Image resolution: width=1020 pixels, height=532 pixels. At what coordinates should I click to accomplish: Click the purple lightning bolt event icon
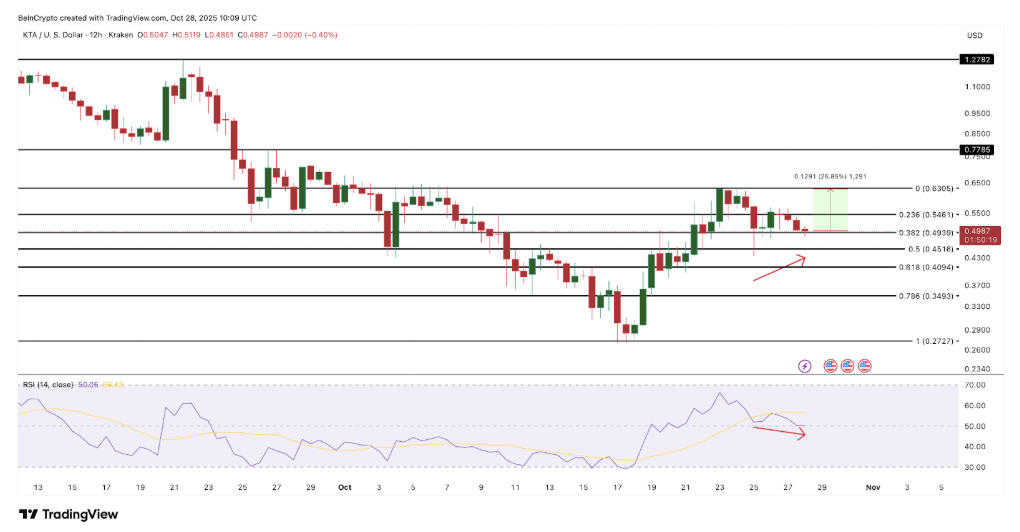point(805,366)
